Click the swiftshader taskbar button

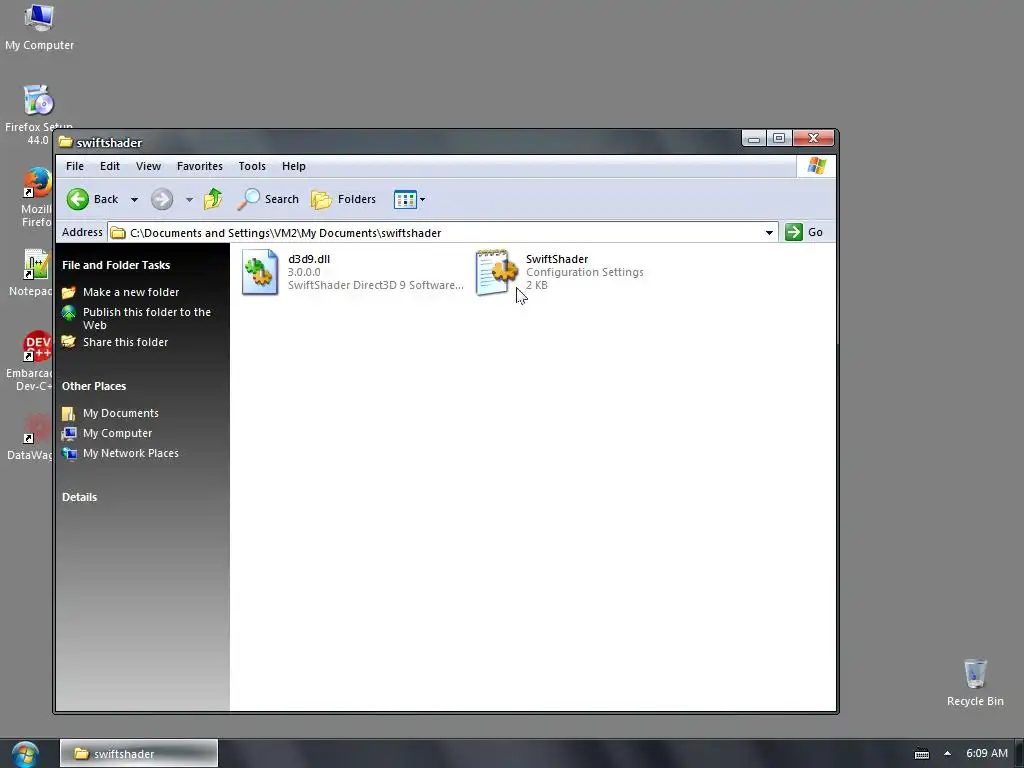click(139, 754)
